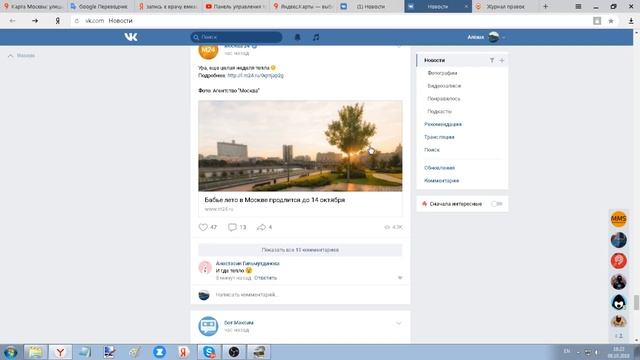Open the red circular chat avatar in sidebar
Image resolution: width=640 pixels, height=360 pixels.
coord(618,260)
